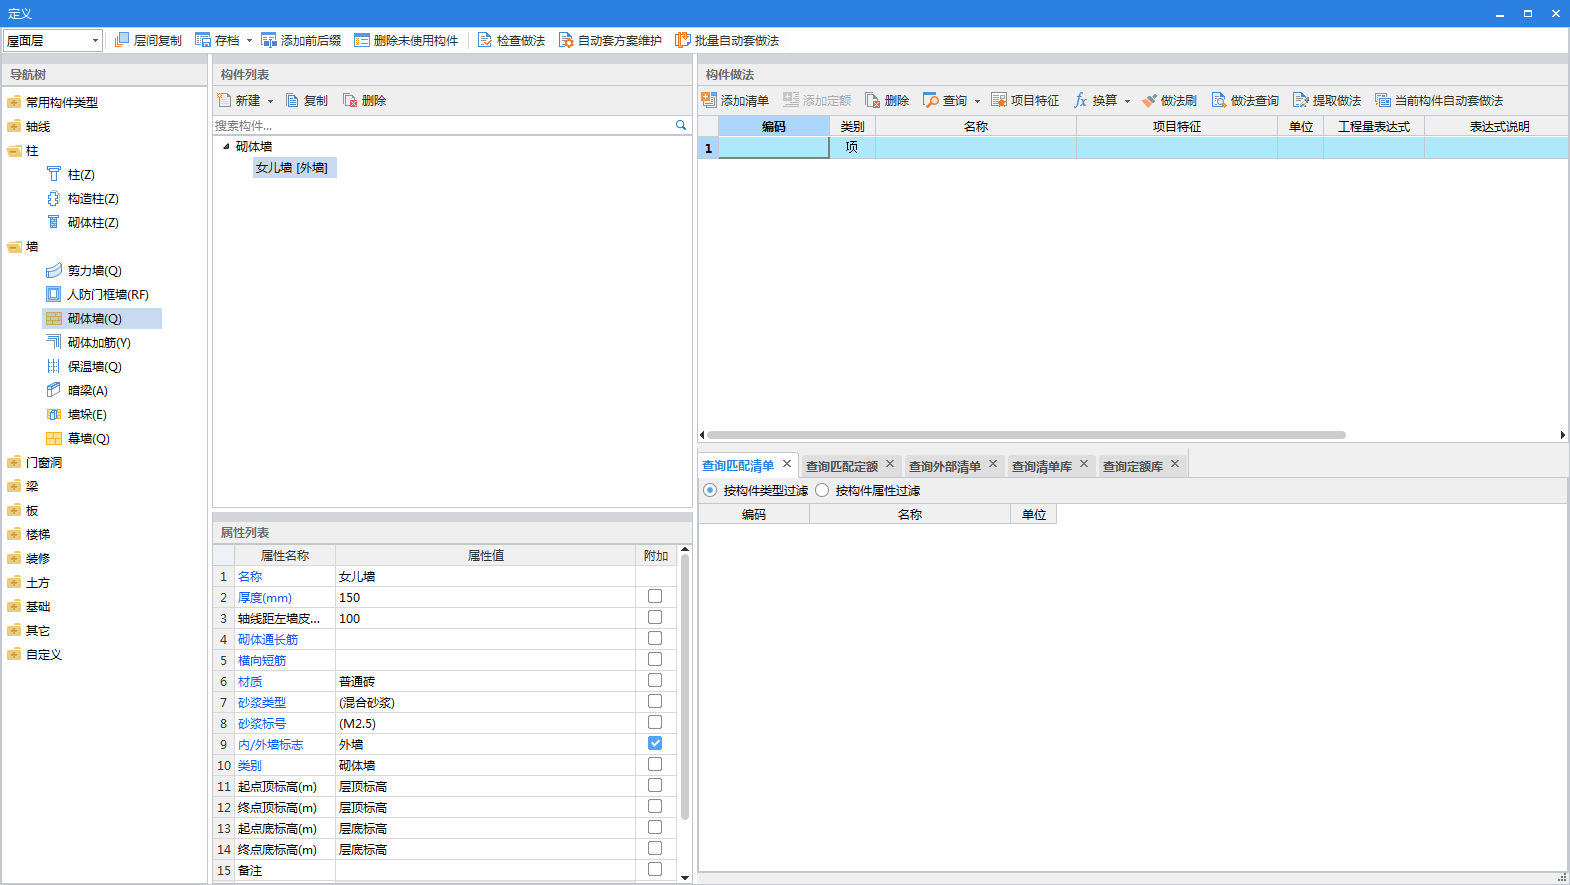Image resolution: width=1570 pixels, height=885 pixels.
Task: Toggle 类别 附加 checkbox
Action: click(x=655, y=764)
